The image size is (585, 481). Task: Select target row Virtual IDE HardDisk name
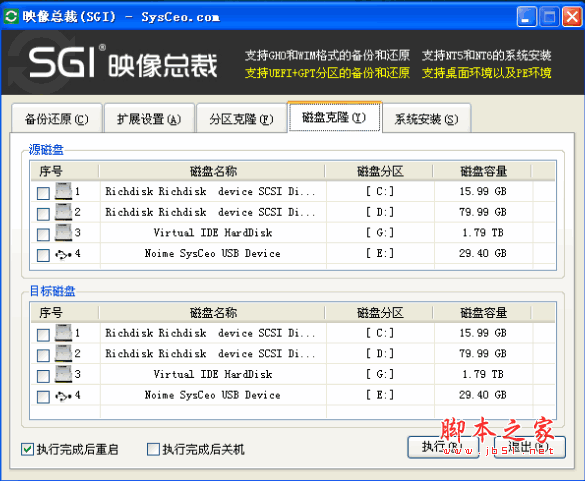point(213,374)
